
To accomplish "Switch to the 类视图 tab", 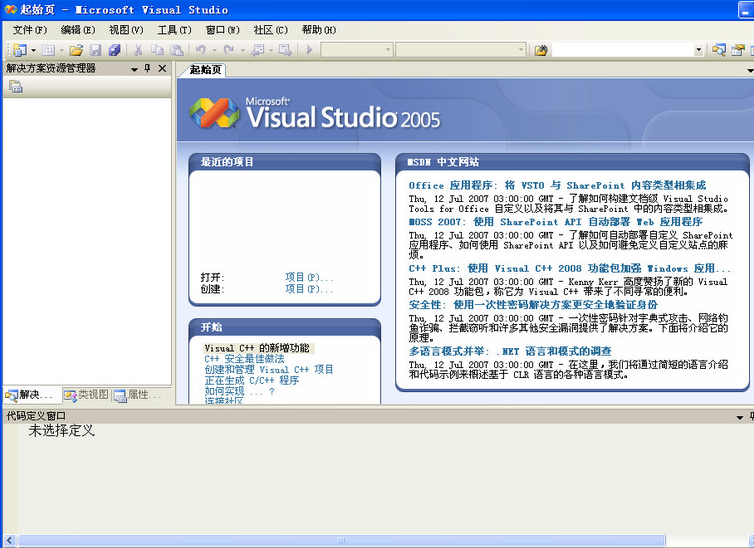I will 87,395.
